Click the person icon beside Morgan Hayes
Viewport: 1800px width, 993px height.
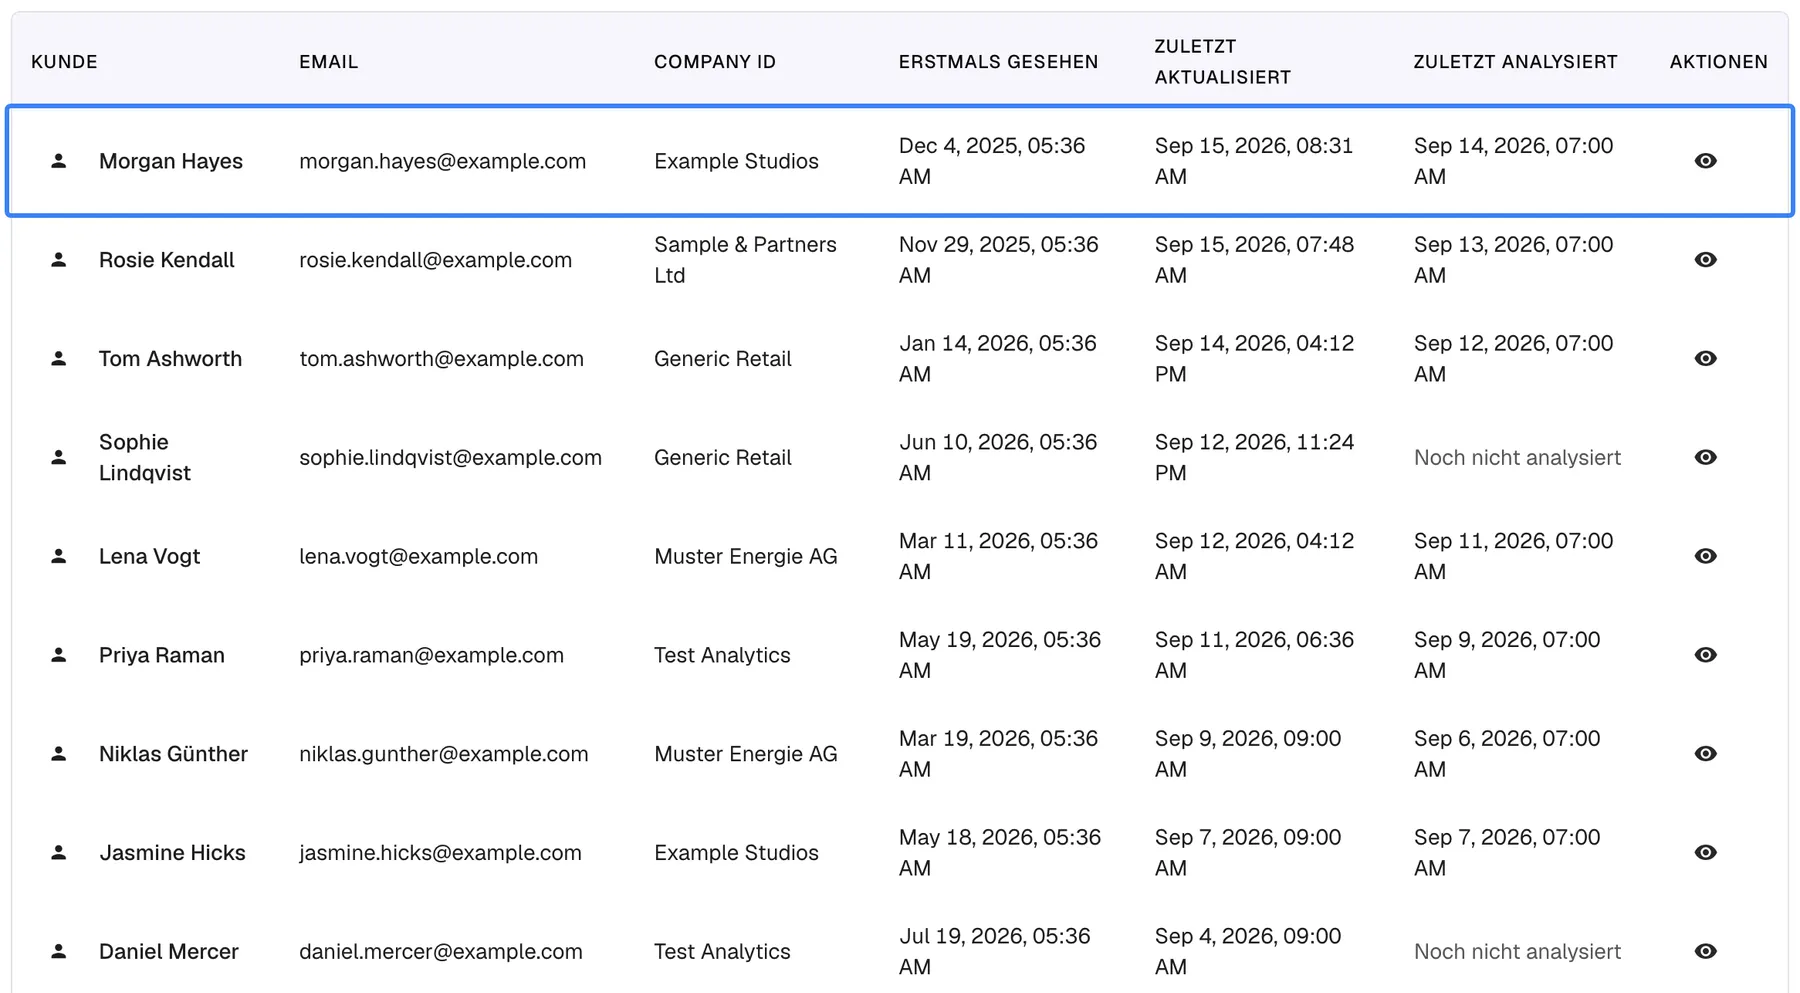coord(59,161)
